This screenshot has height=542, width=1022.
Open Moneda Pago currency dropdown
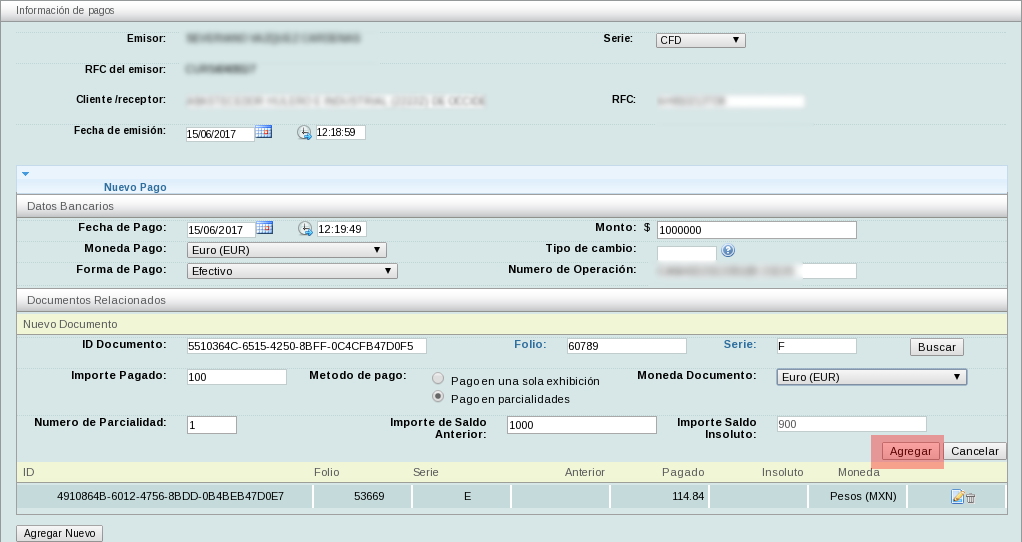286,250
